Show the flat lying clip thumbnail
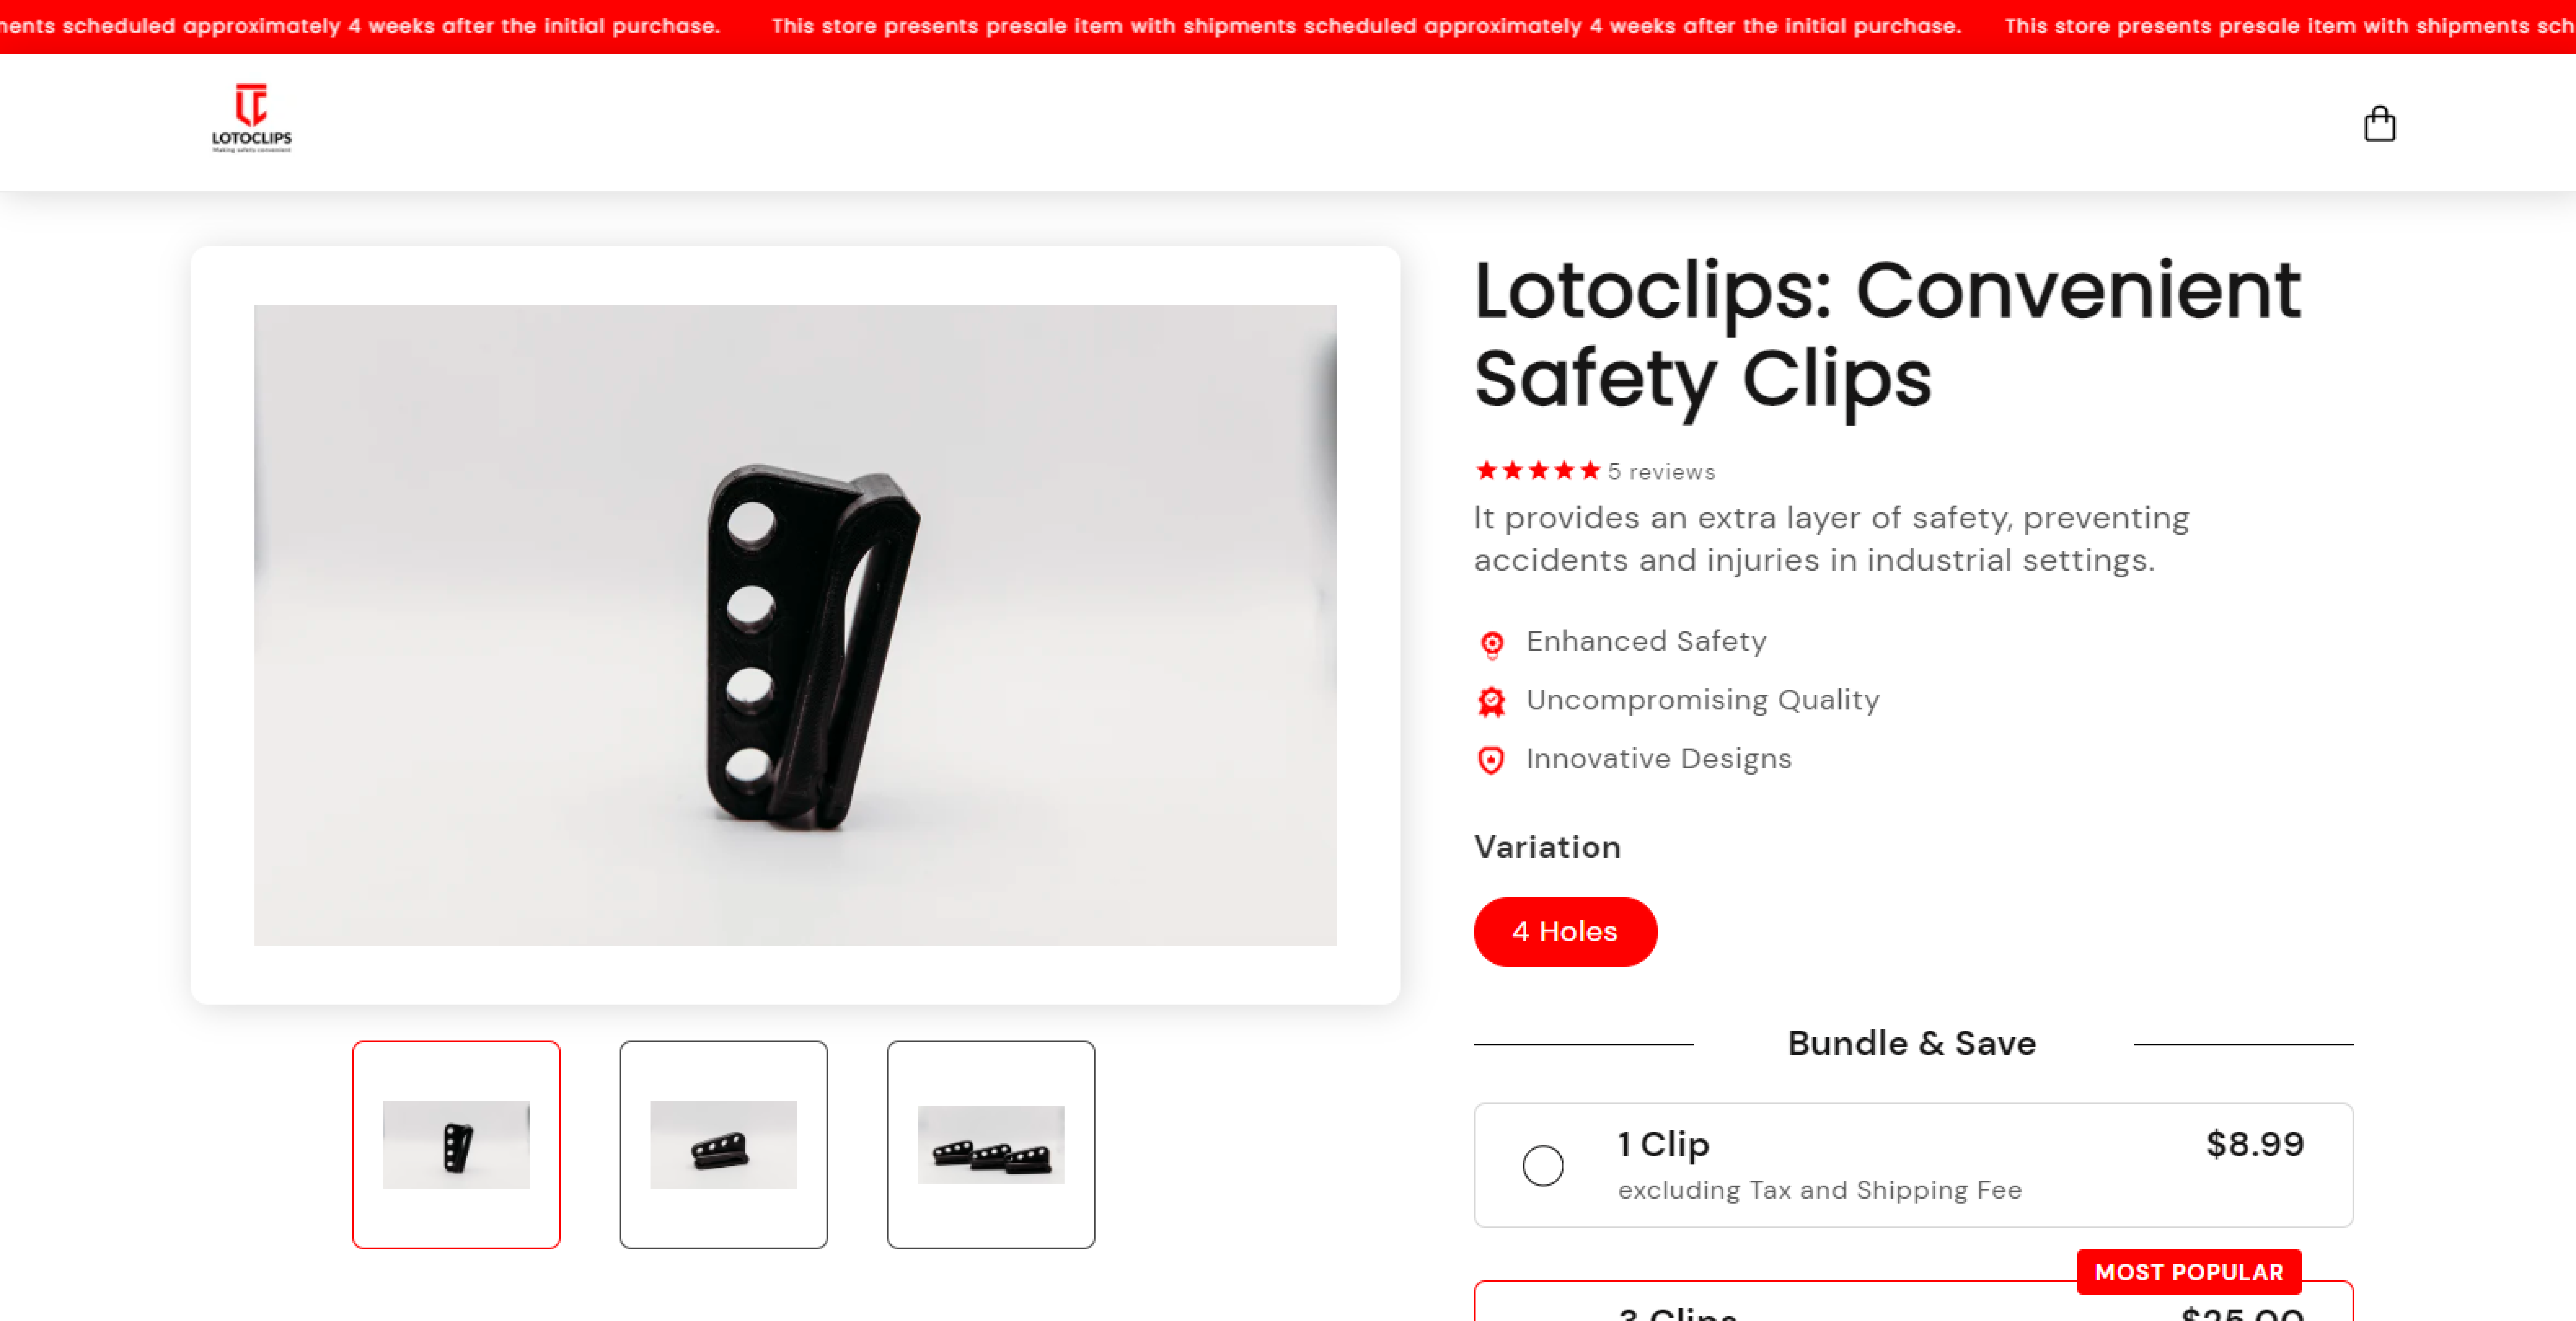 [723, 1144]
